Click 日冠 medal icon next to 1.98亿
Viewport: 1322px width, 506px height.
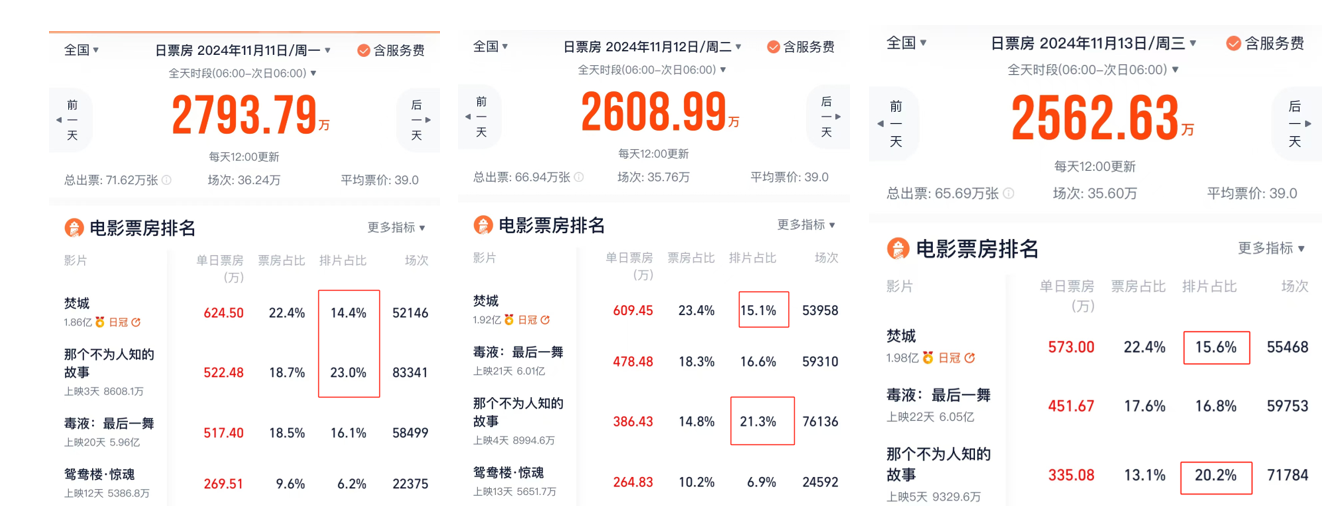click(x=927, y=358)
